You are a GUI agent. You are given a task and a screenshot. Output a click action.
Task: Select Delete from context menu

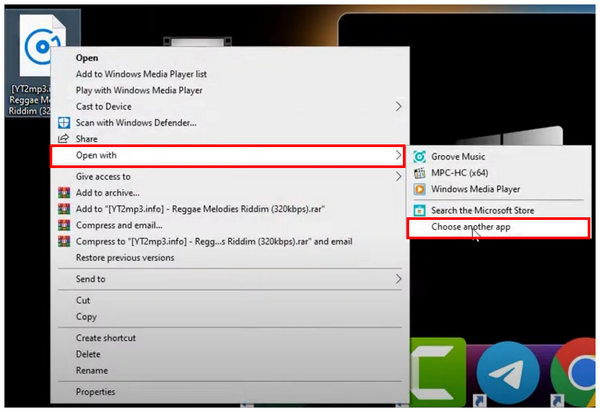pyautogui.click(x=88, y=354)
